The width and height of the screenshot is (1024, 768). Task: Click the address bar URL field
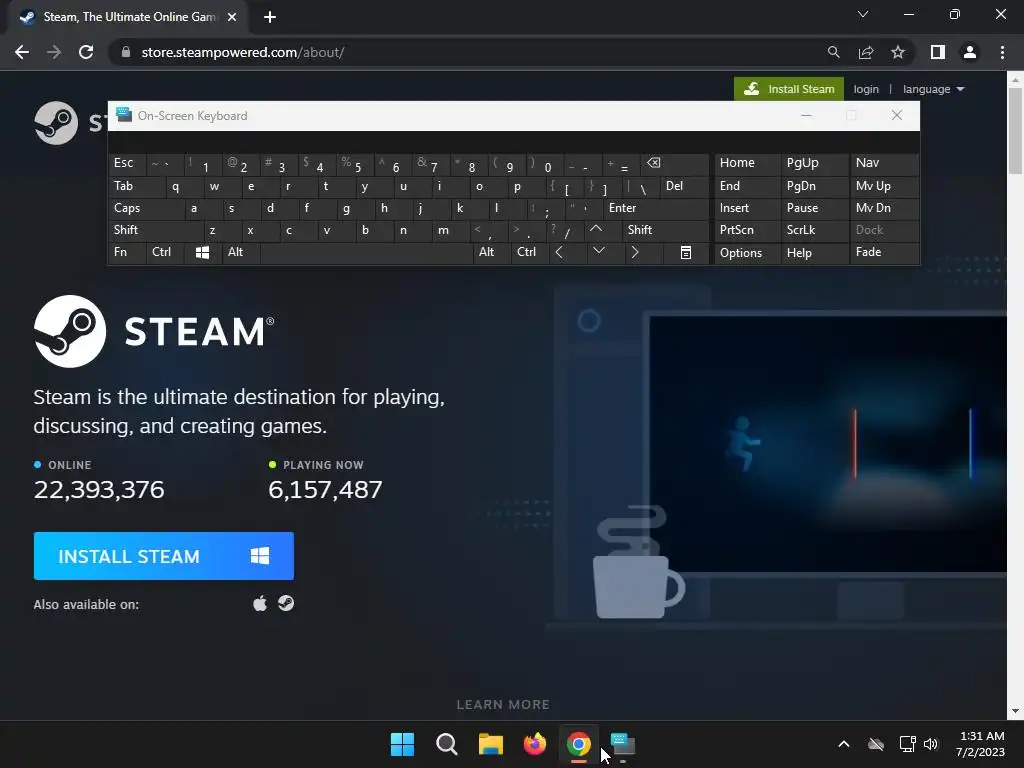tap(470, 52)
